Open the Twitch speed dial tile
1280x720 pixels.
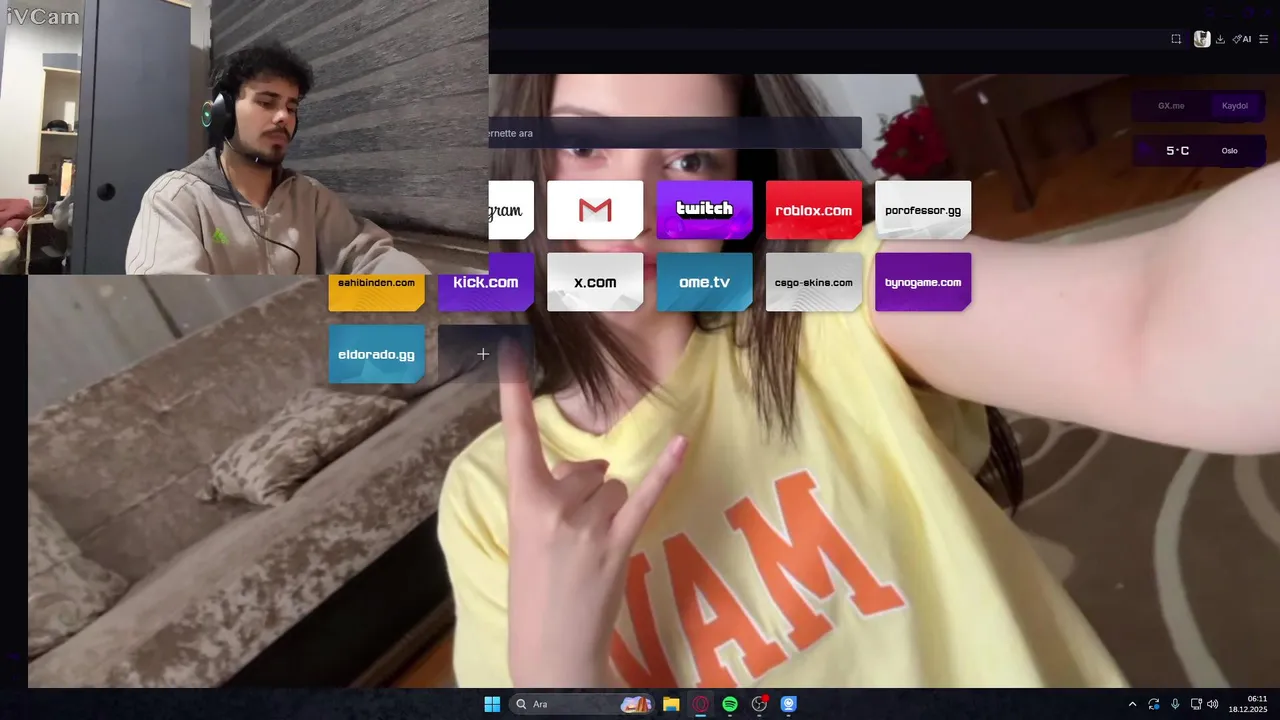(x=704, y=210)
